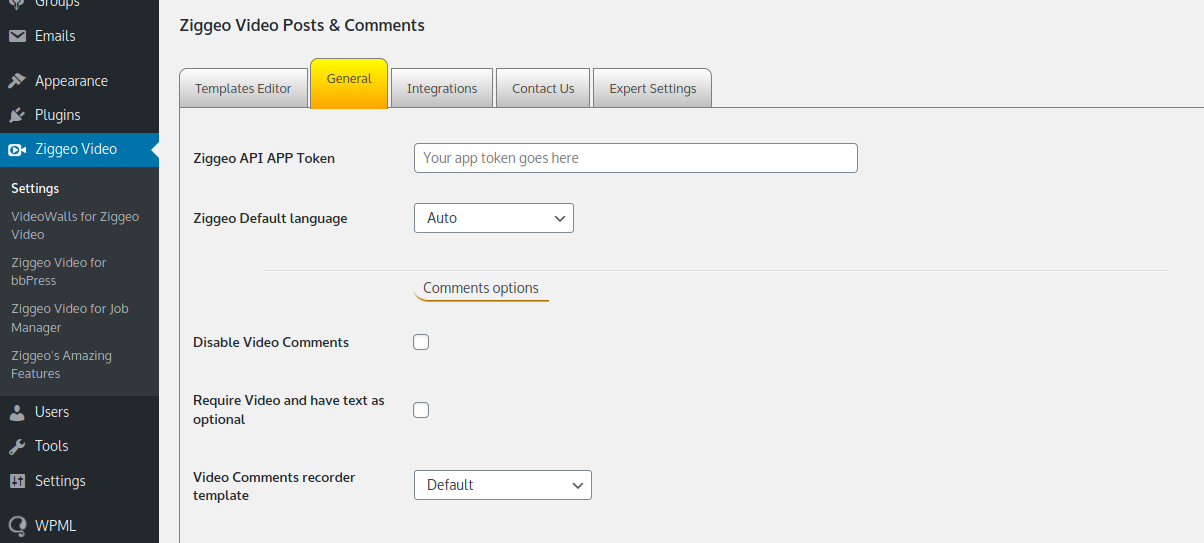The height and width of the screenshot is (543, 1204).
Task: Click the Settings sliders icon in sidebar
Action: [17, 481]
